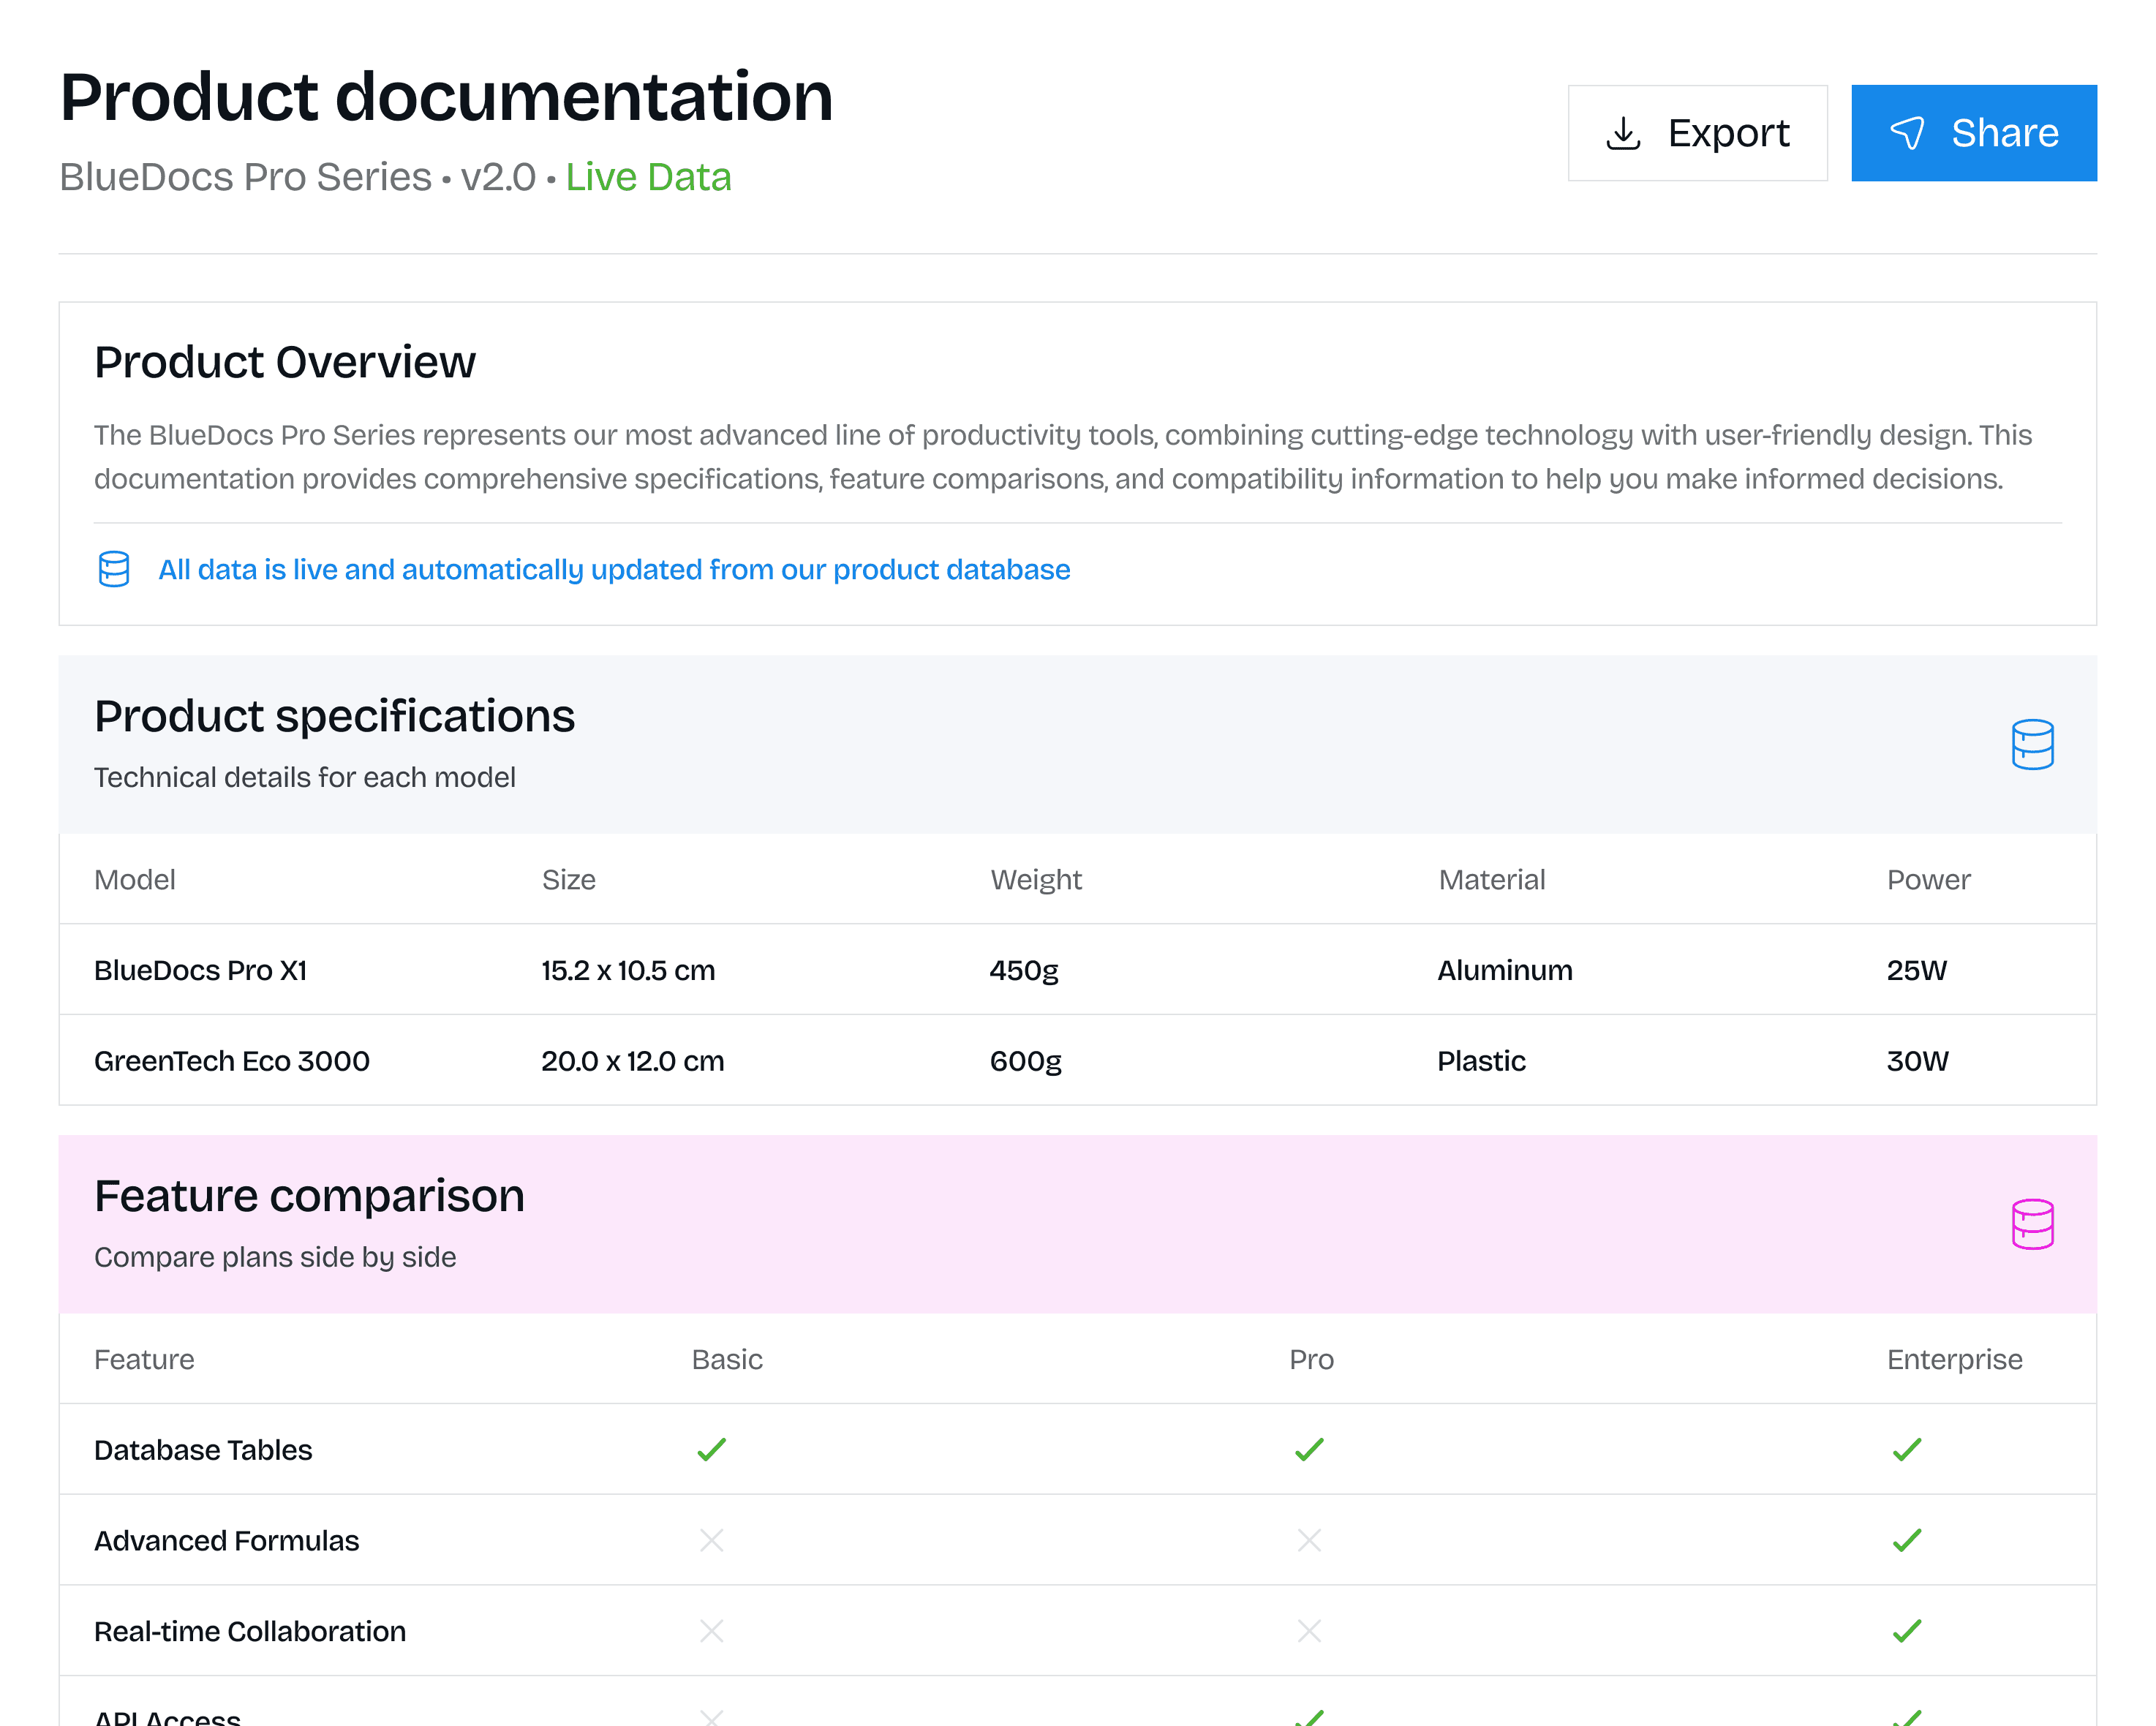Image resolution: width=2156 pixels, height=1726 pixels.
Task: Click the green Live Data label
Action: coord(648,177)
